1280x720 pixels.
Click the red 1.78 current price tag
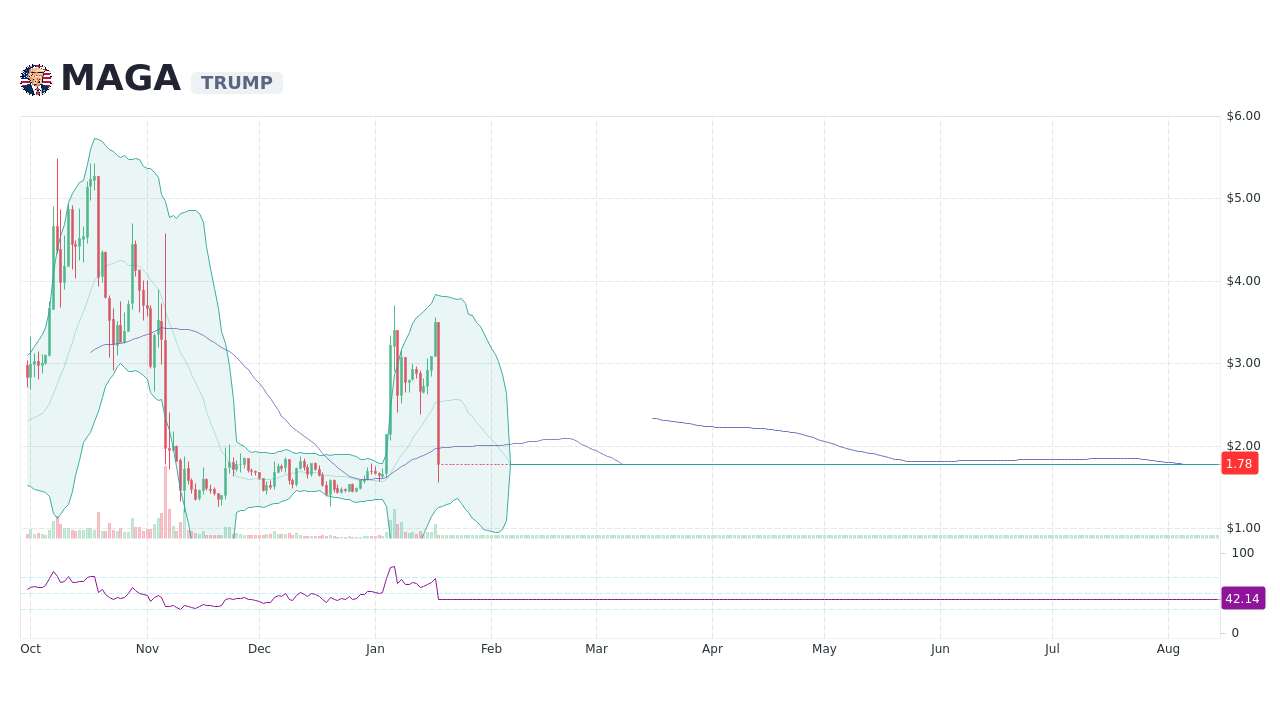click(1239, 463)
